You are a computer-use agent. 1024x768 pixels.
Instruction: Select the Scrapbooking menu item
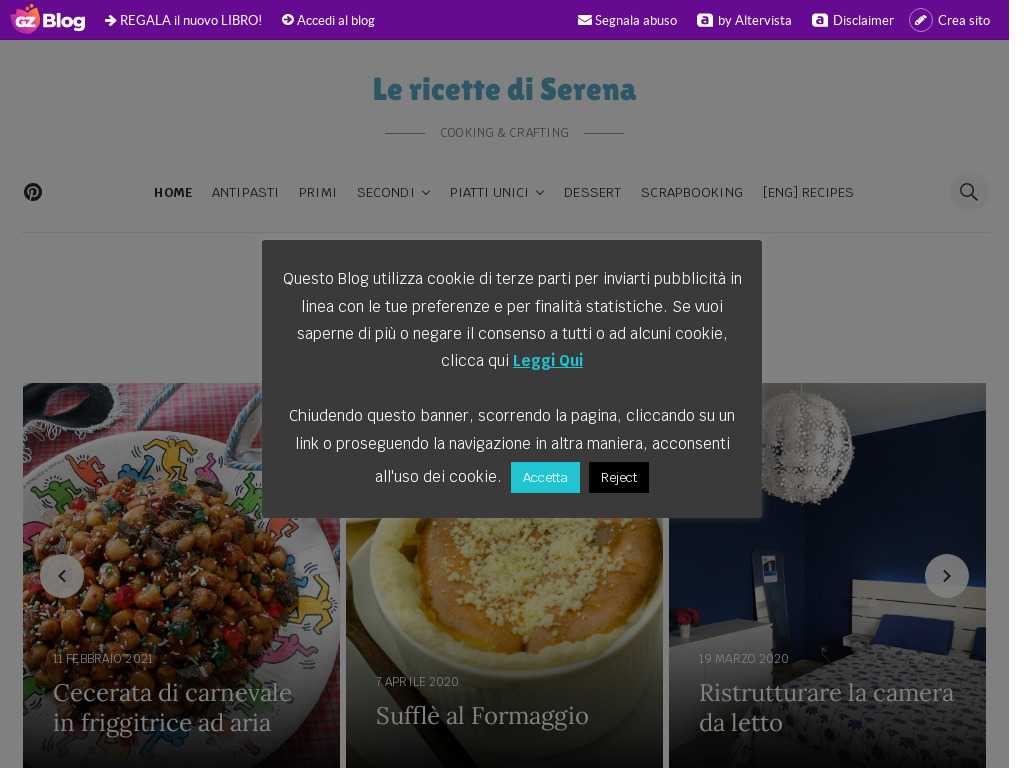click(692, 193)
